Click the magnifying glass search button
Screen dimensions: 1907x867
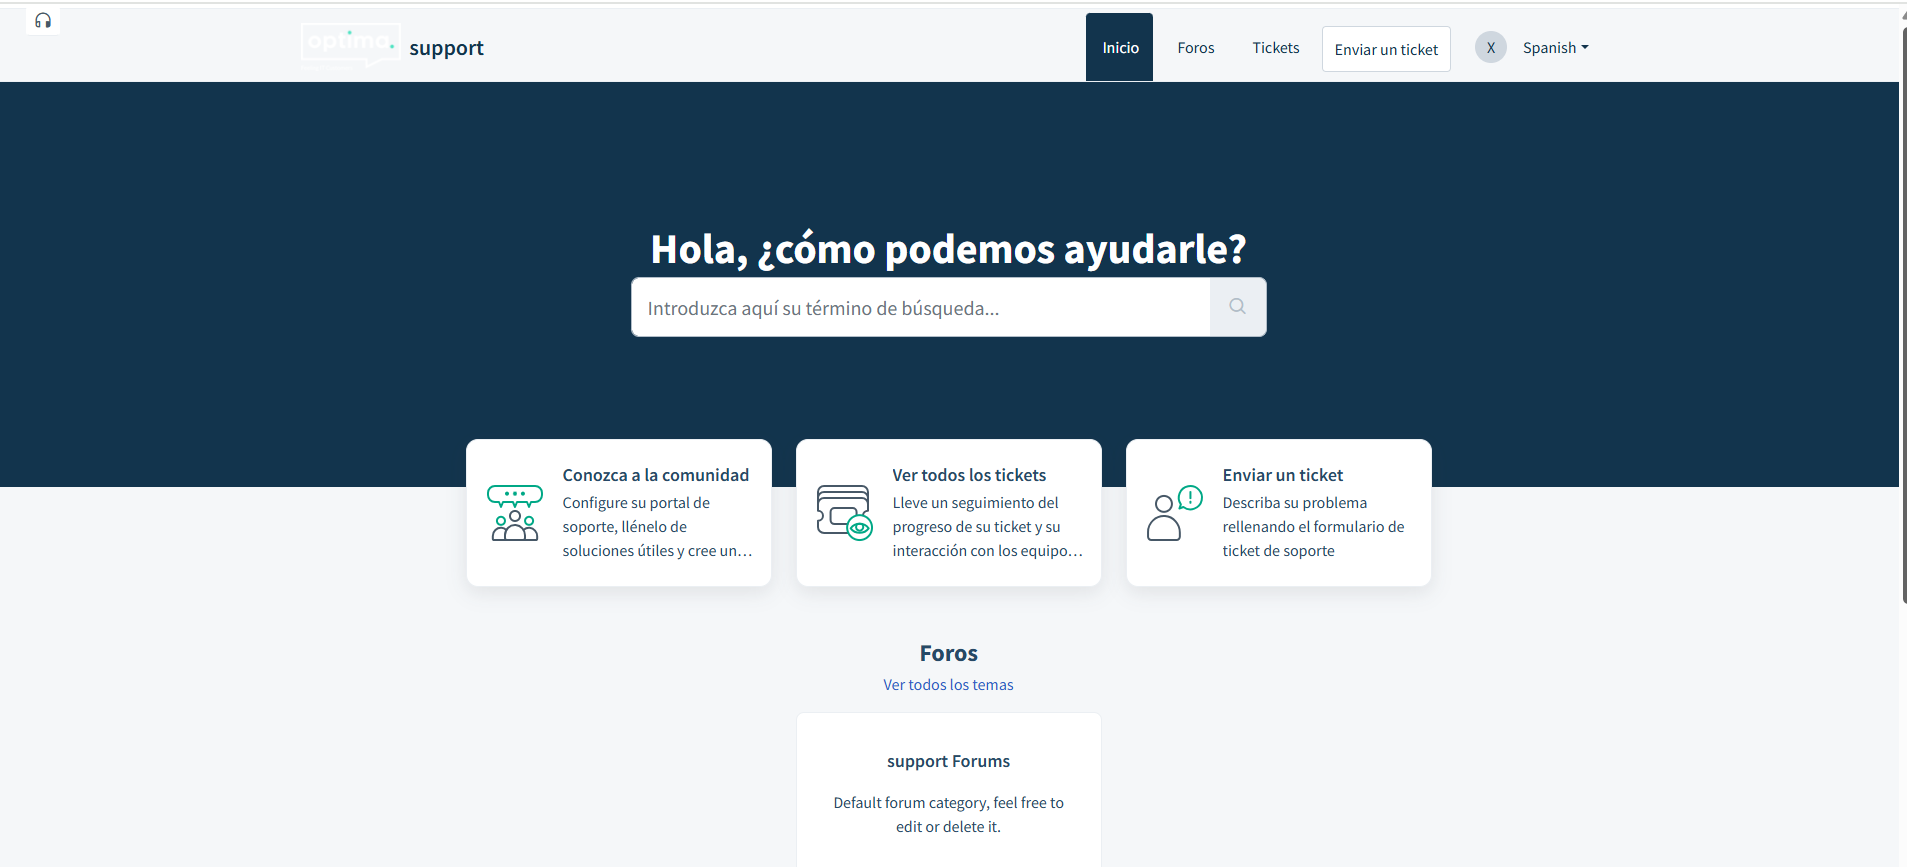[x=1237, y=307]
